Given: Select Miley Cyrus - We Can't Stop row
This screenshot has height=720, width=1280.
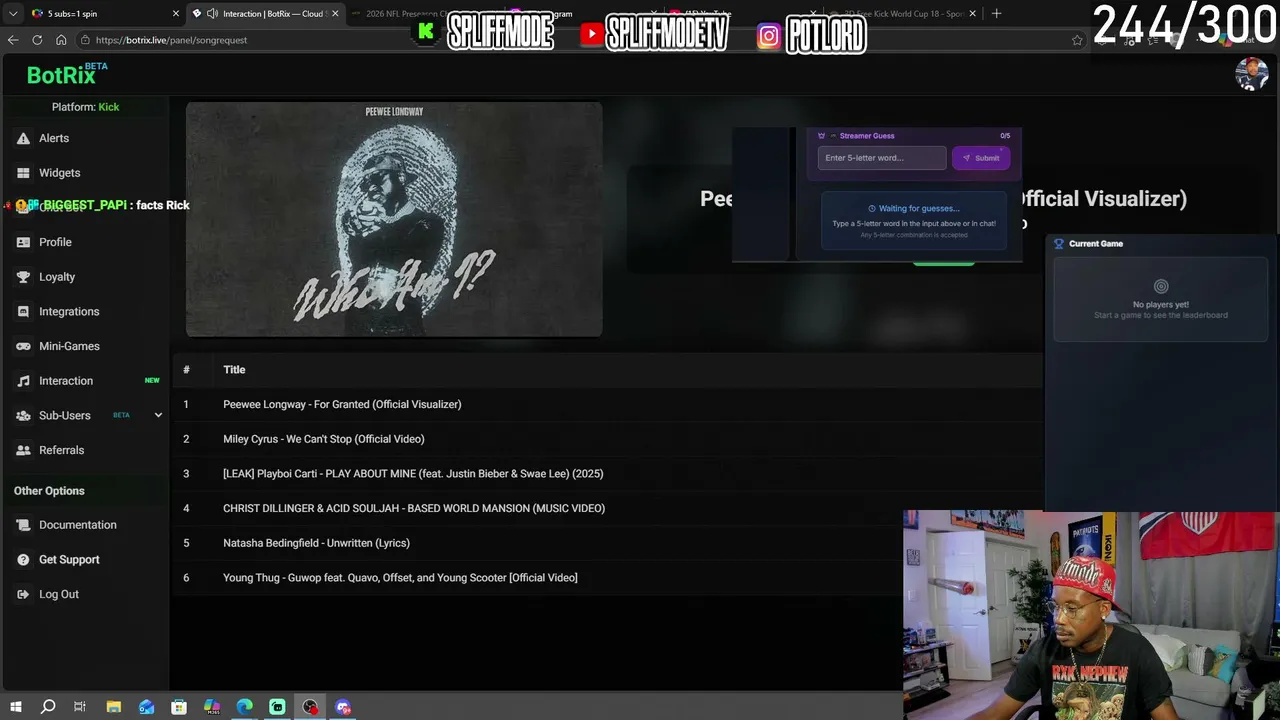Looking at the screenshot, I should pos(606,439).
